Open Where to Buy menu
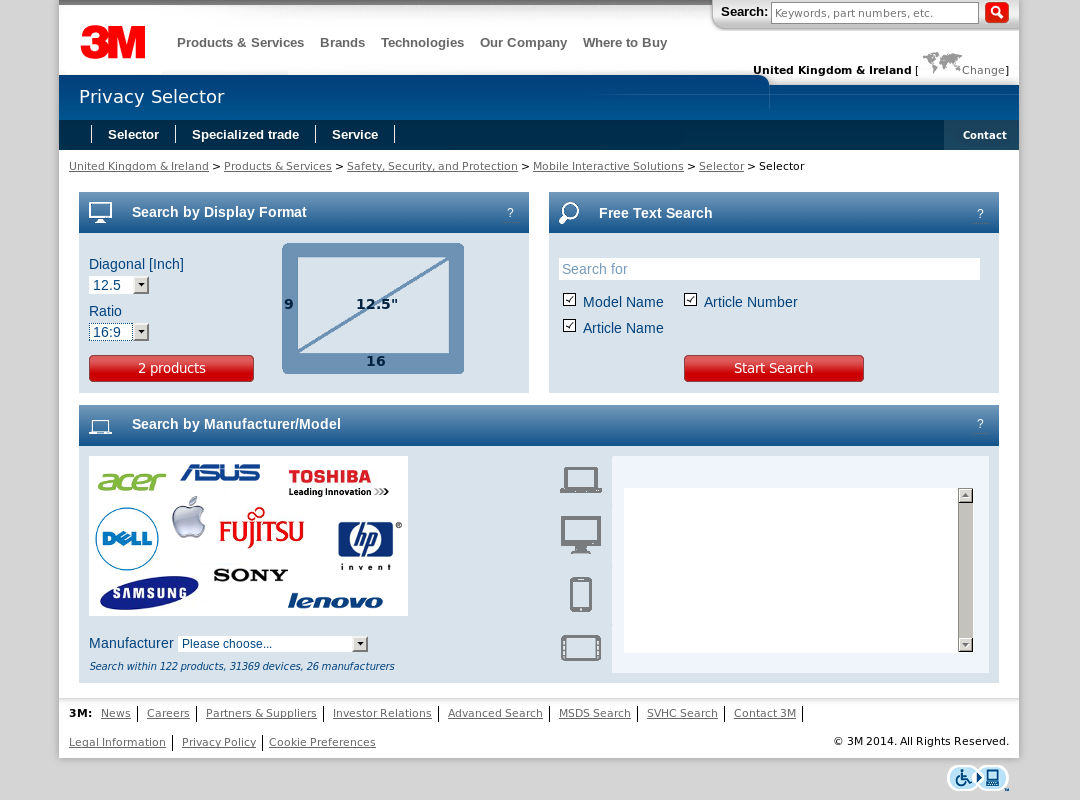The width and height of the screenshot is (1080, 800). (625, 43)
